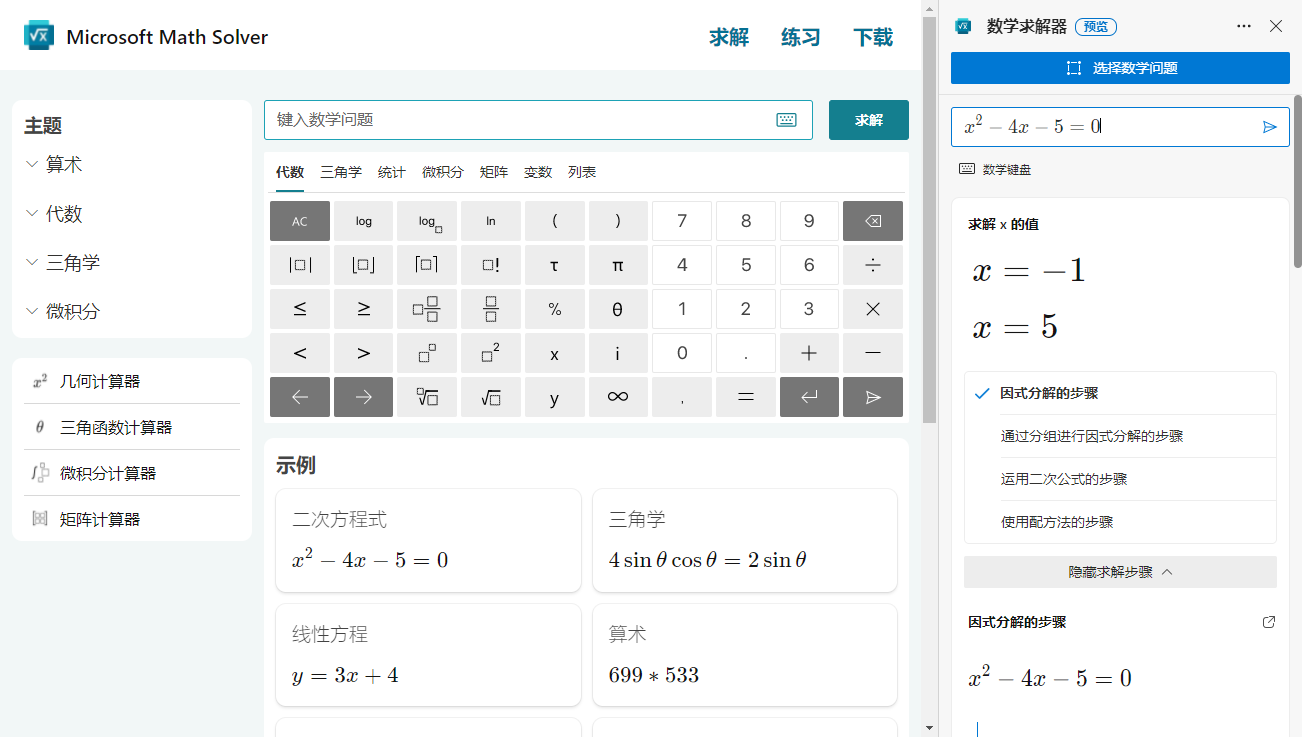Open the 求解 top navigation link
1302x737 pixels.
[729, 38]
